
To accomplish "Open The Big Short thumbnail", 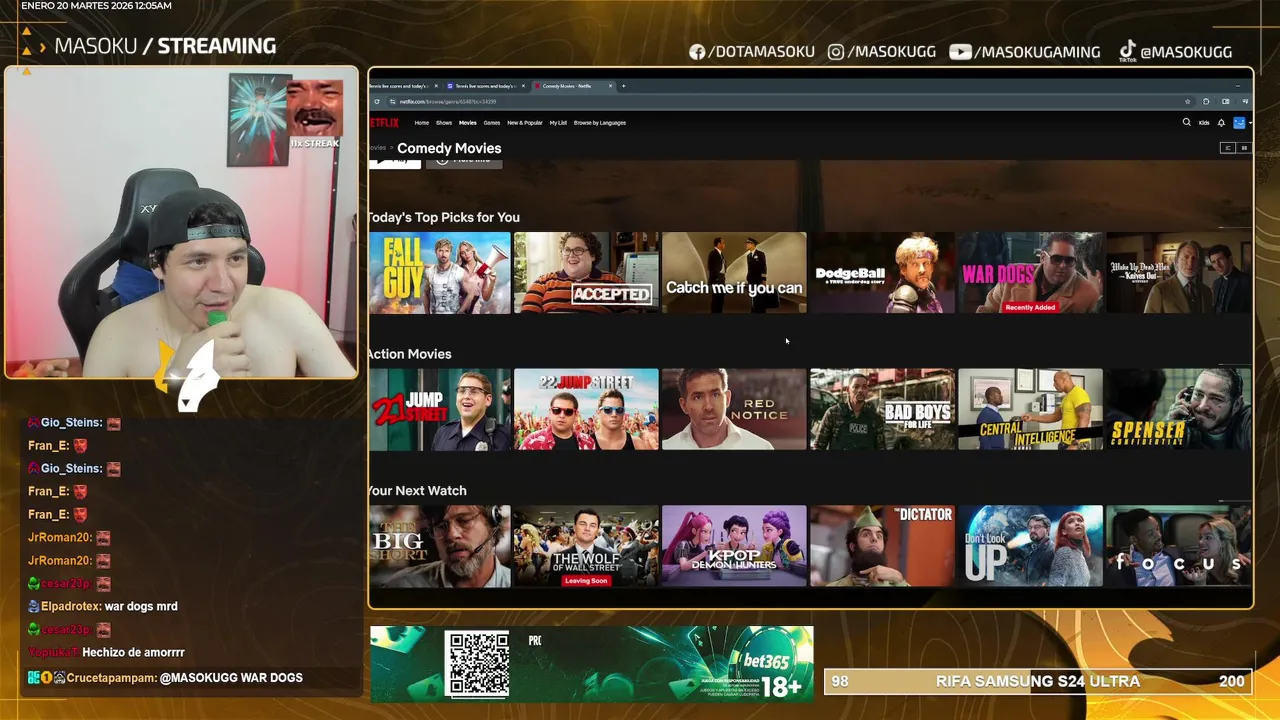I will (x=439, y=546).
